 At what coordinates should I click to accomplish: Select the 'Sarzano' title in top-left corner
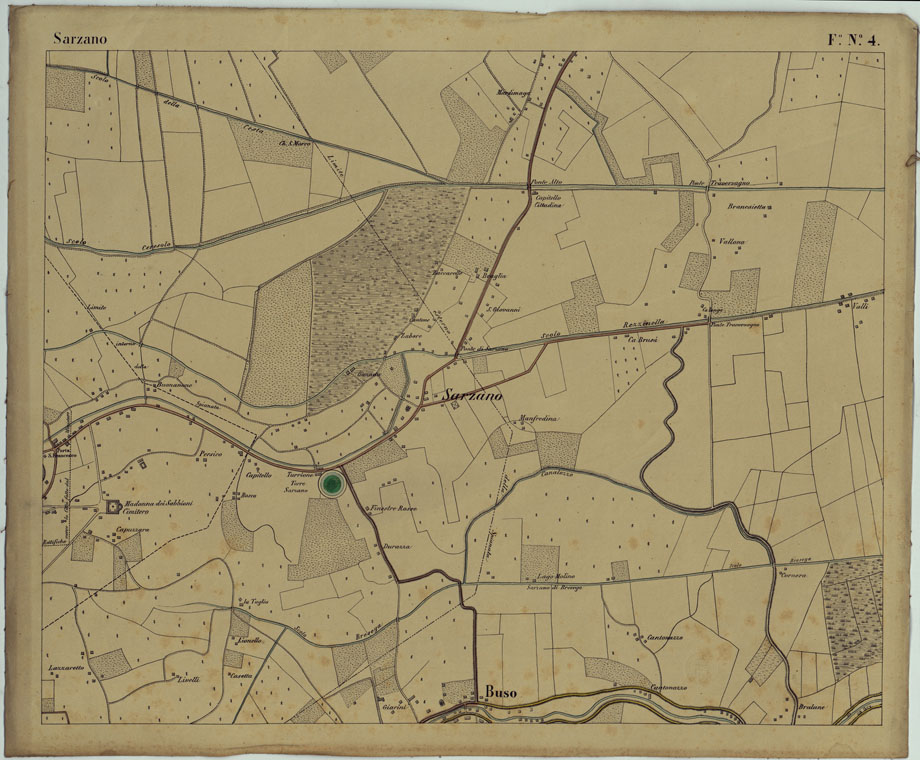click(x=82, y=40)
